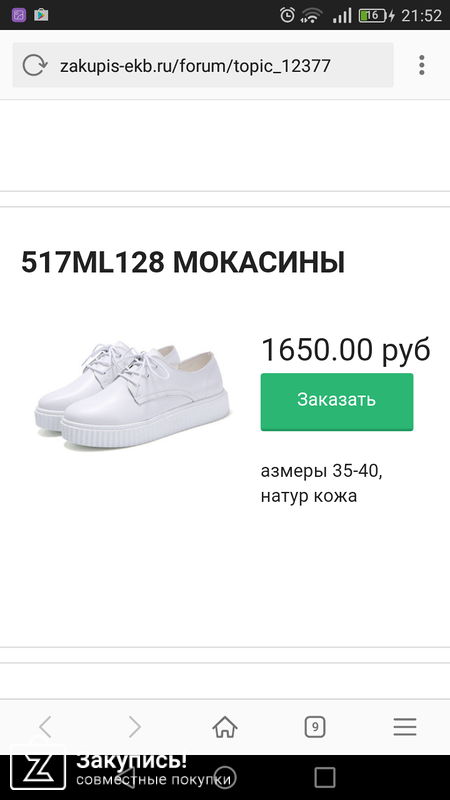The height and width of the screenshot is (800, 450).
Task: Open the Закупись Z logo
Action: [x=38, y=766]
